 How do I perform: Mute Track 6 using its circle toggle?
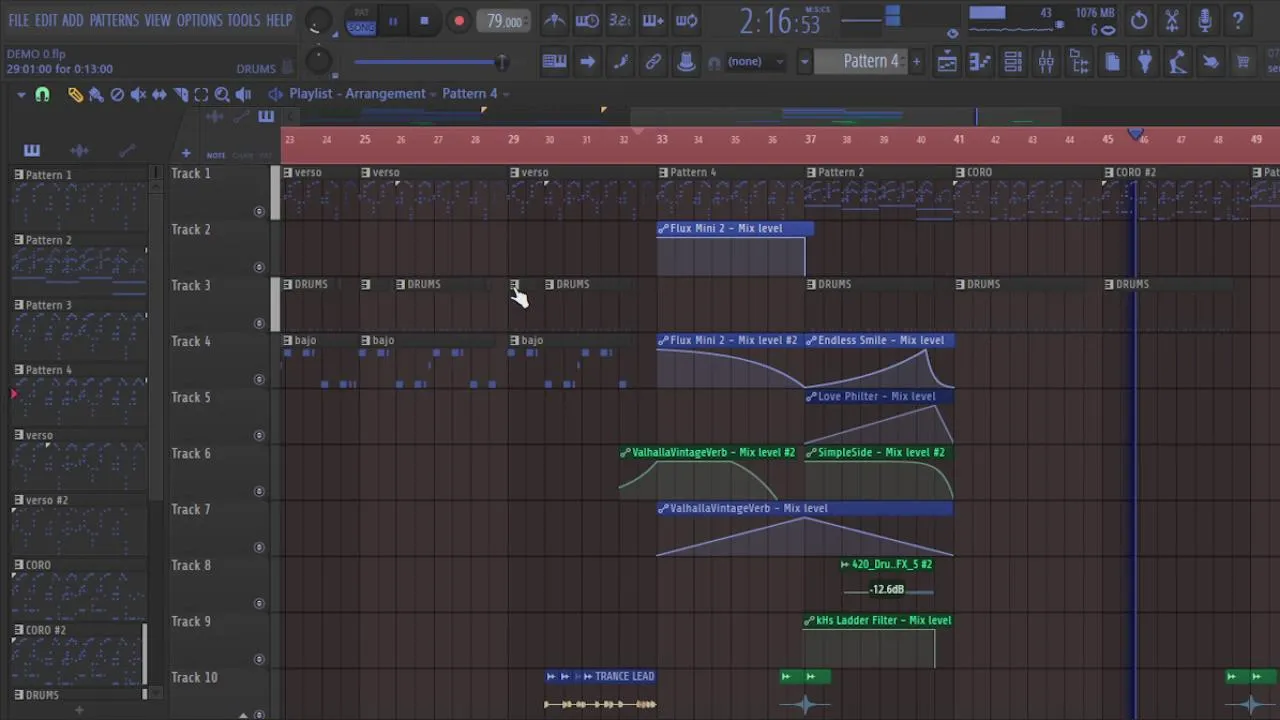click(259, 491)
